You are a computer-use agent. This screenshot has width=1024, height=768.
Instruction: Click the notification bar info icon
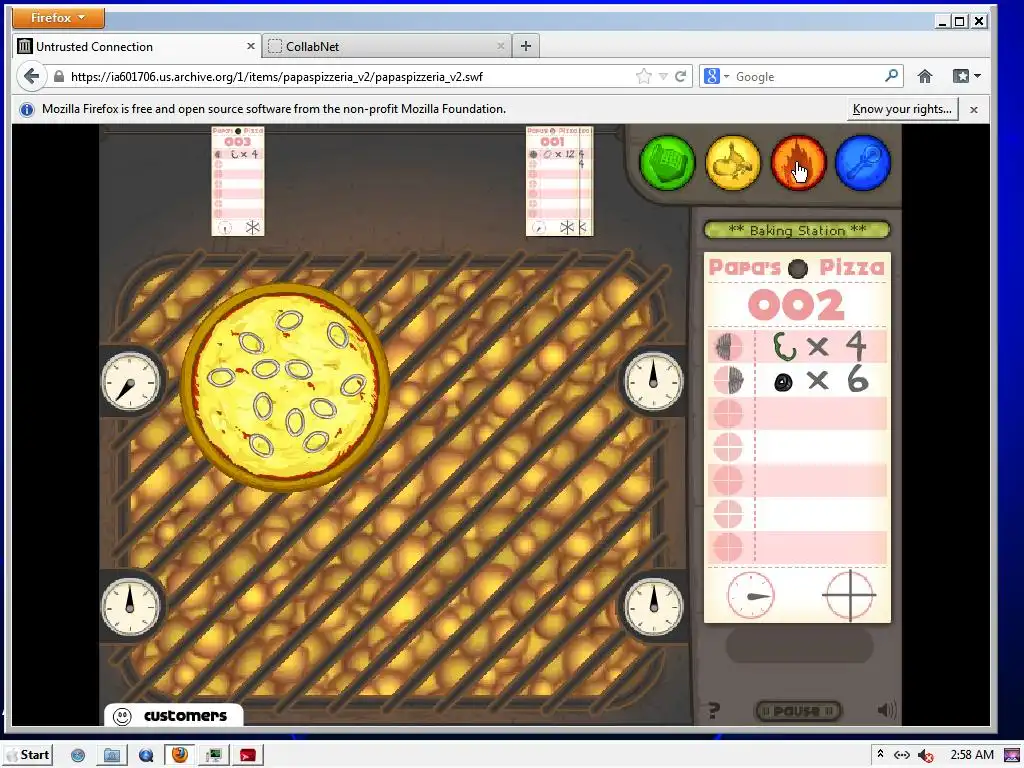tap(27, 109)
